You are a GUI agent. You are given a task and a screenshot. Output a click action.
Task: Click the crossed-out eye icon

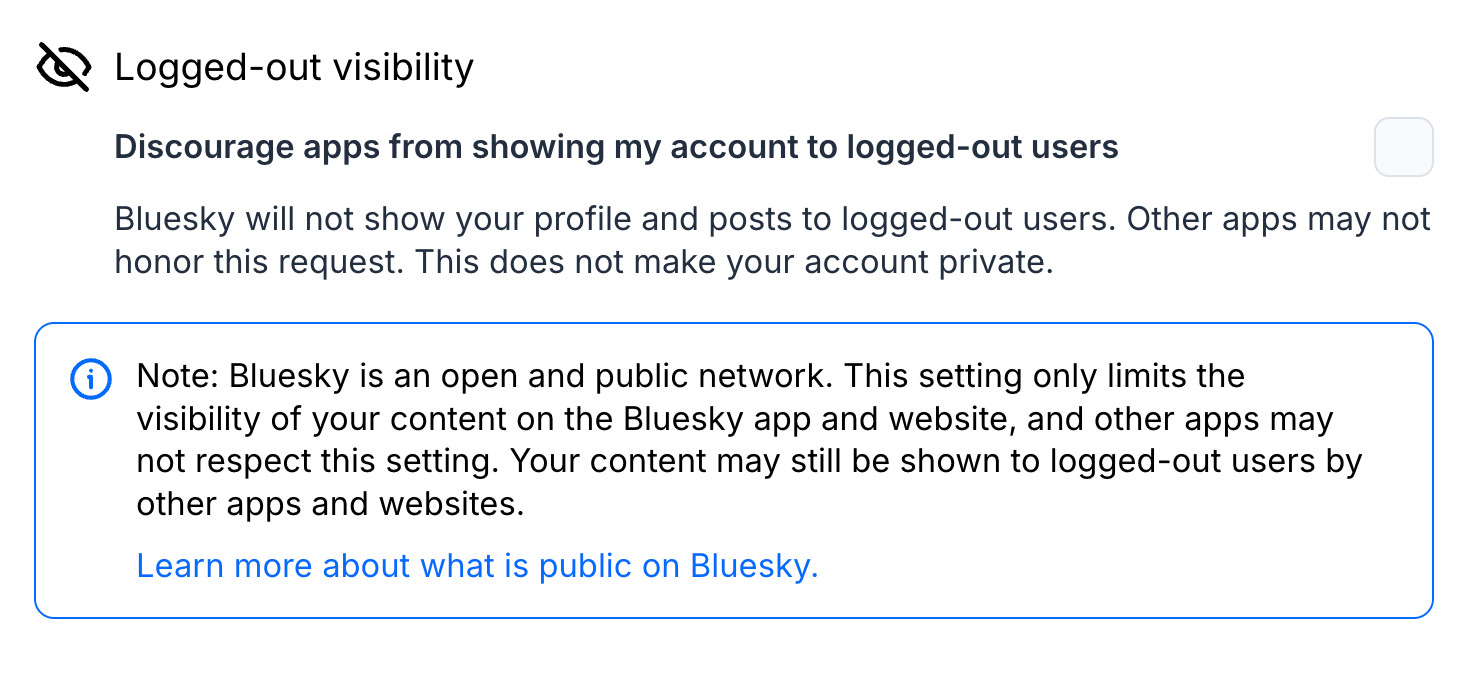tap(63, 67)
